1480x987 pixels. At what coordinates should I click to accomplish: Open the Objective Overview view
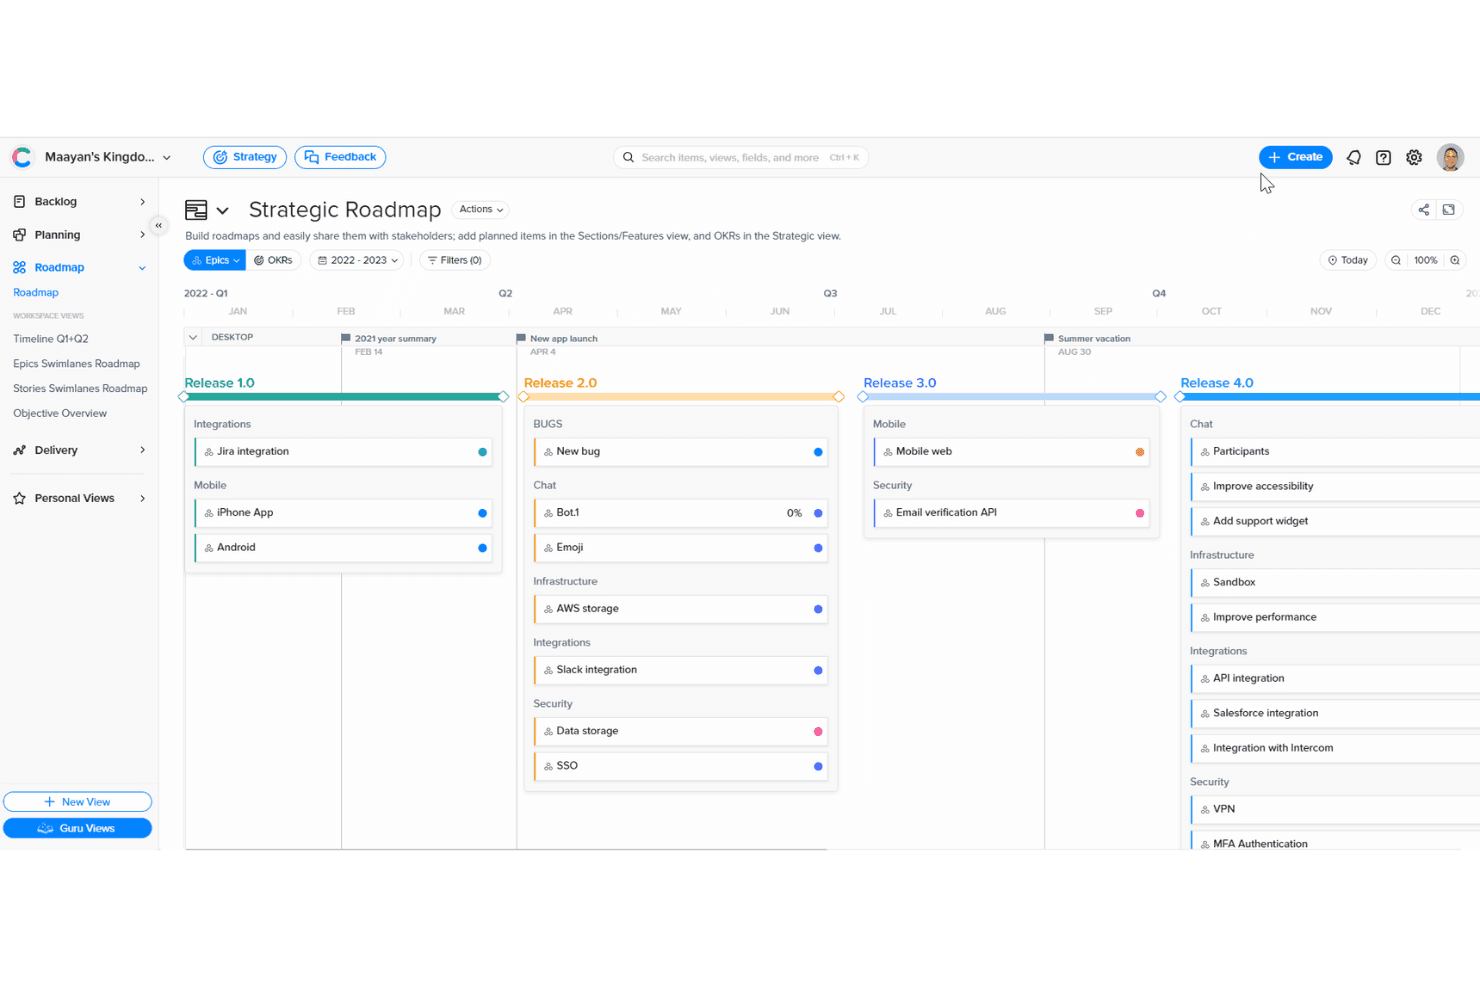coord(60,413)
